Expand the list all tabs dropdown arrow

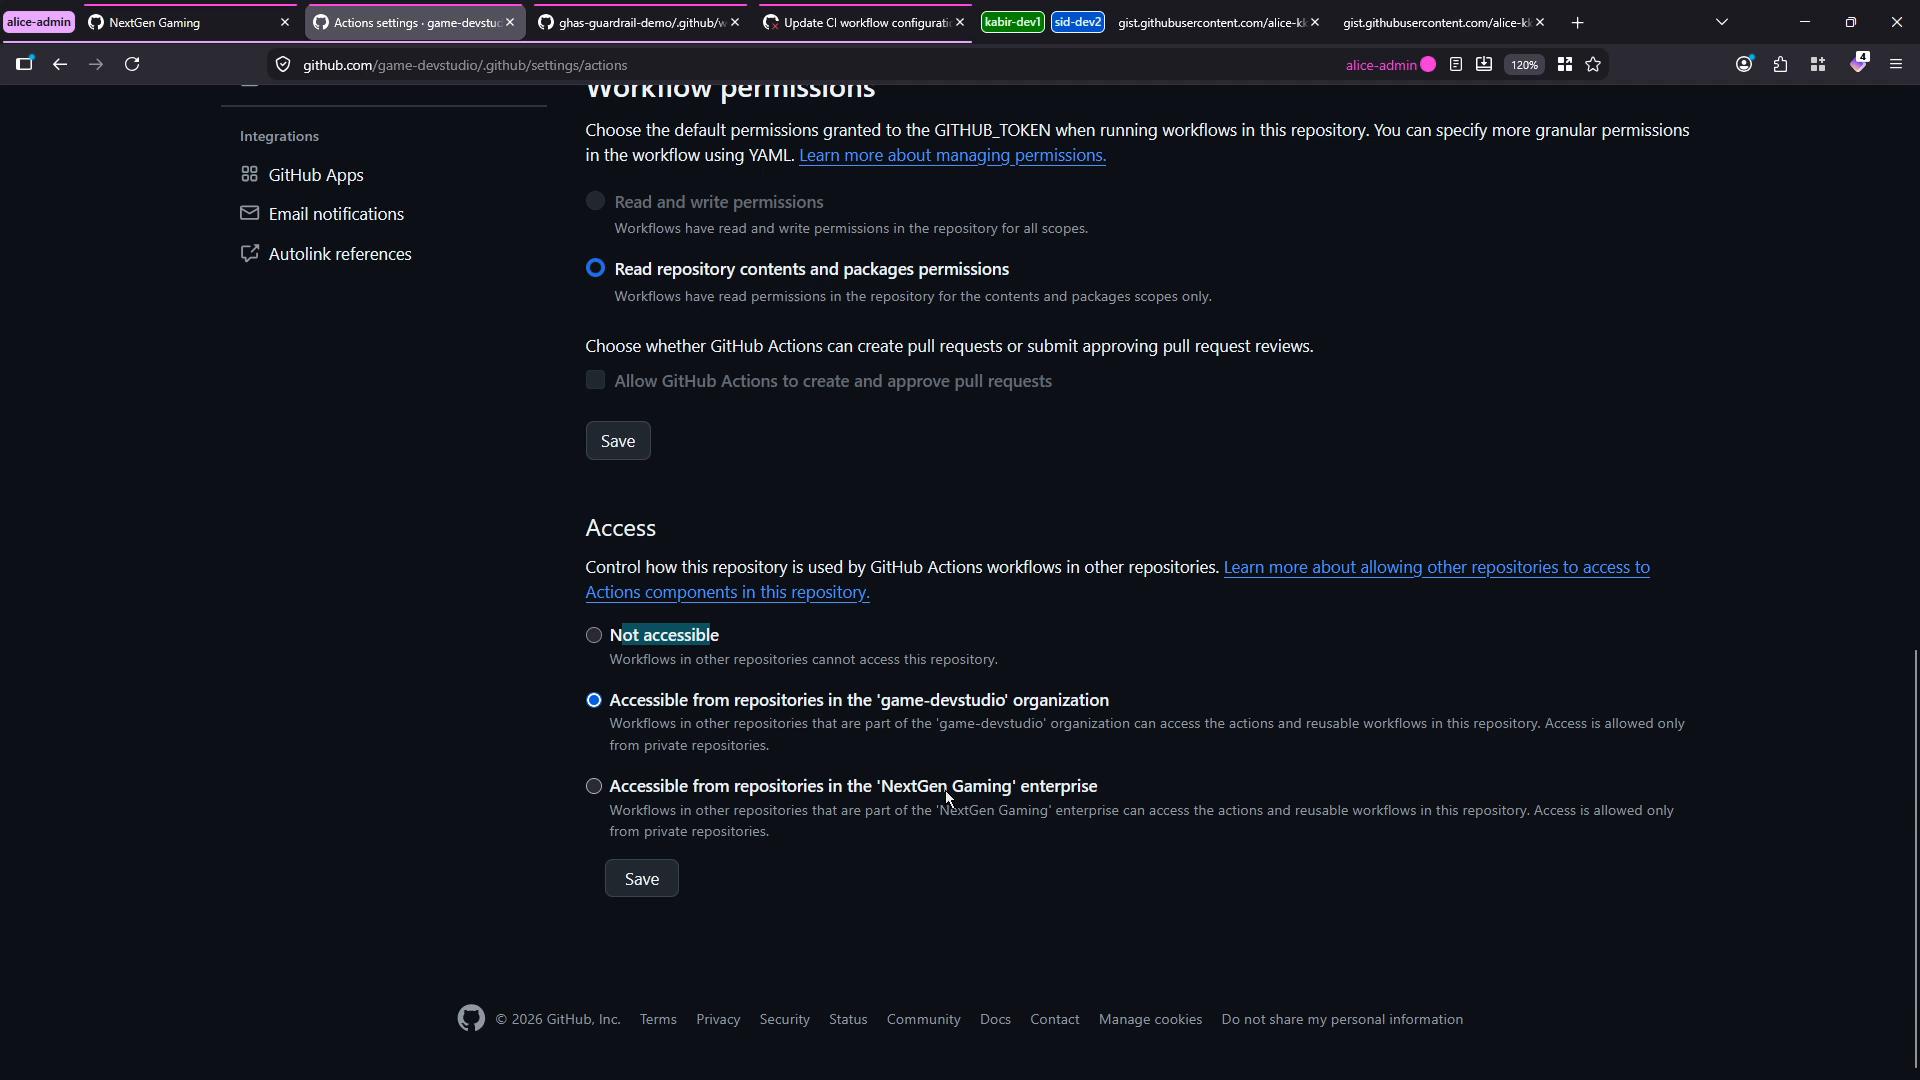tap(1722, 22)
